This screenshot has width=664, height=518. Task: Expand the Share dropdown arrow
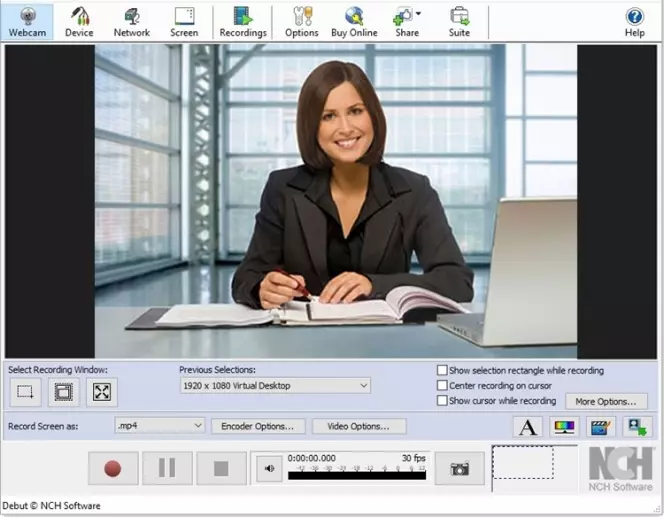pos(418,14)
